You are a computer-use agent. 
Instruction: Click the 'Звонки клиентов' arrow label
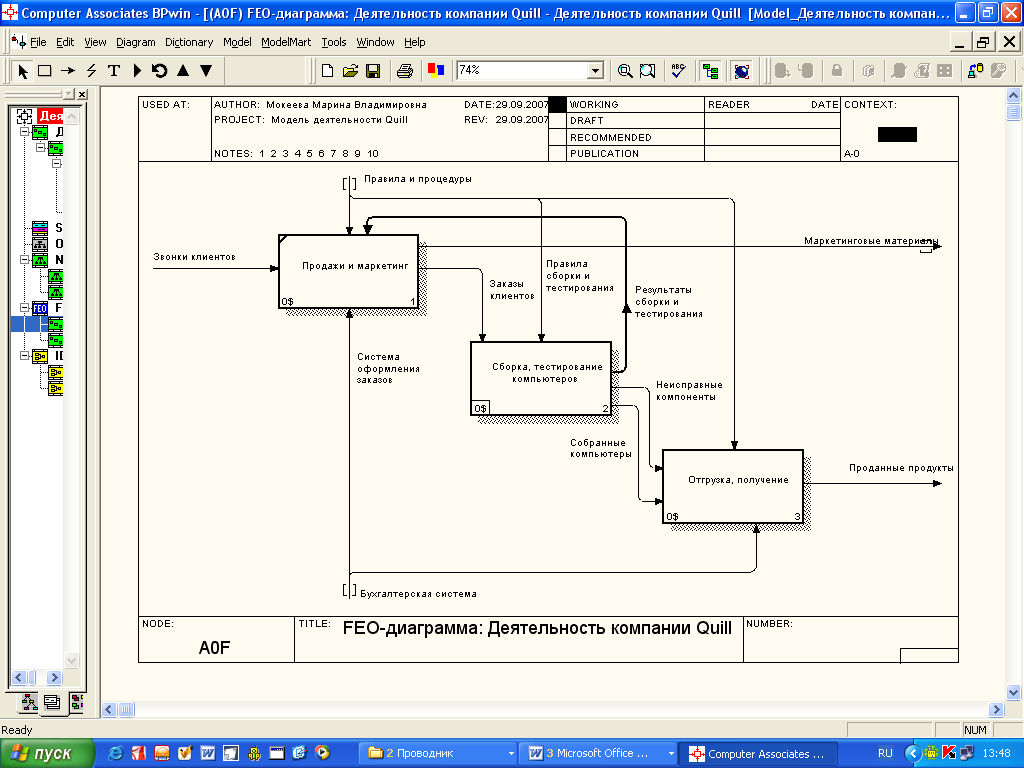195,257
